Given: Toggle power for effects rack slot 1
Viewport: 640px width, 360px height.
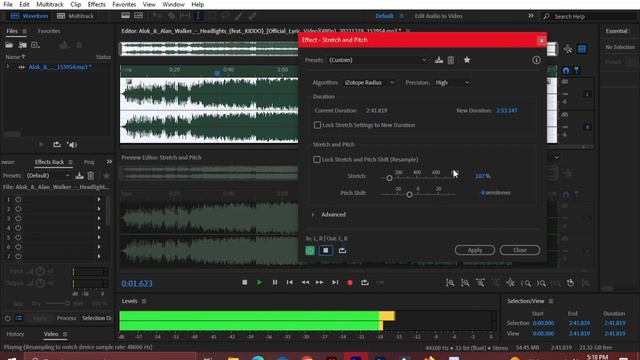Looking at the screenshot, I should pos(18,200).
